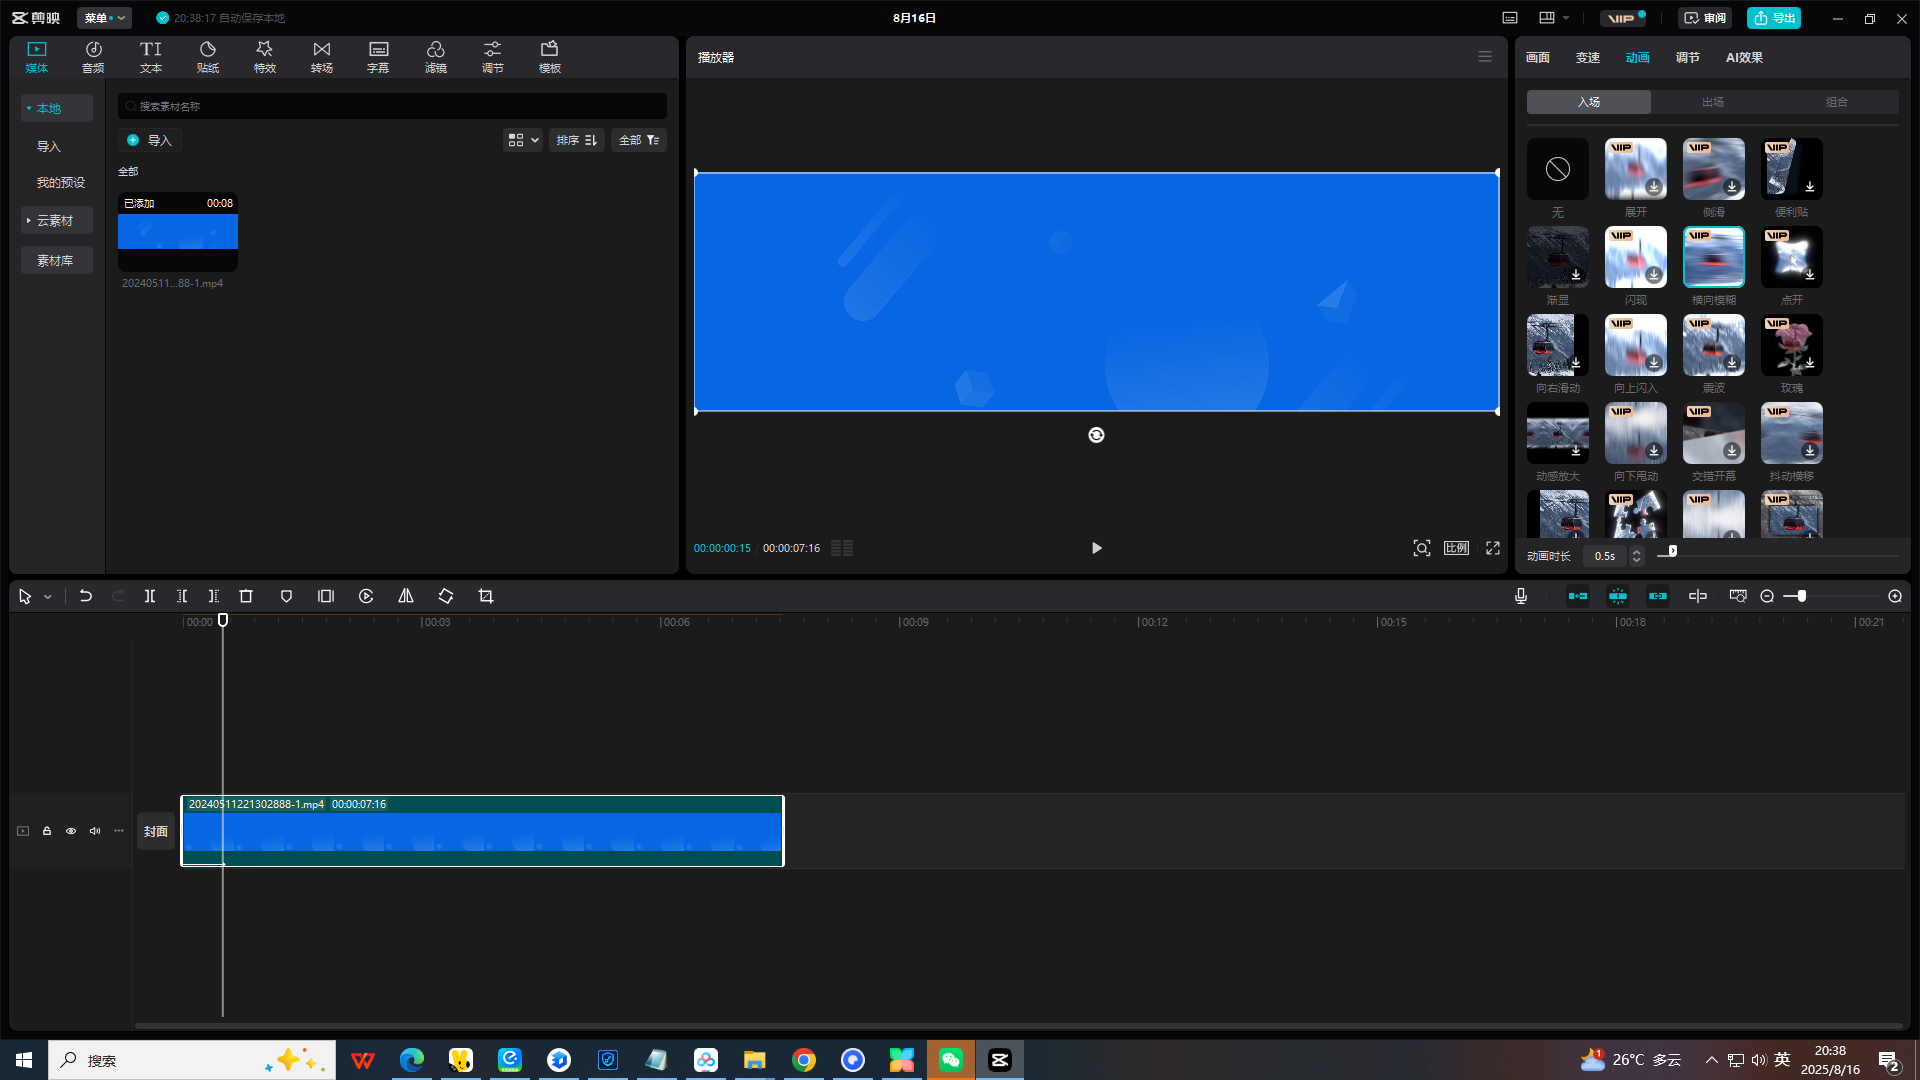Click the microphone record voiceover icon

1521,596
